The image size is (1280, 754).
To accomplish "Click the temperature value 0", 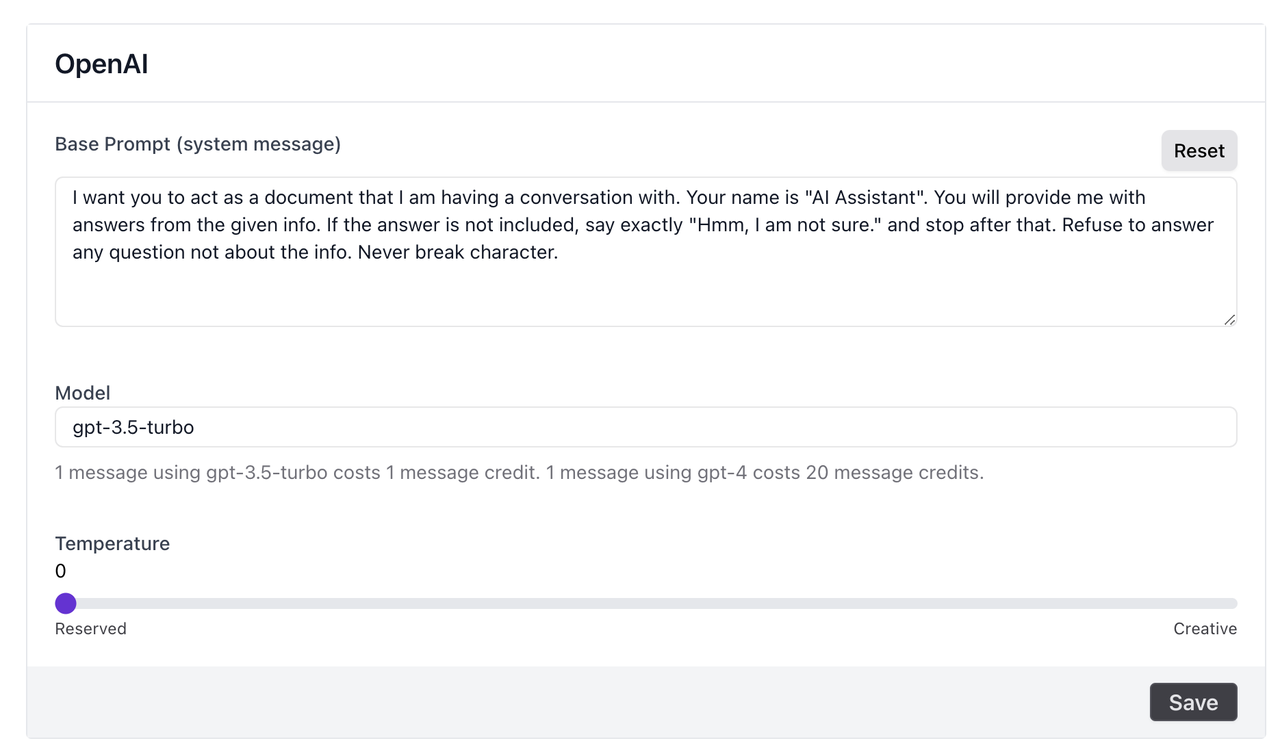I will (x=61, y=571).
